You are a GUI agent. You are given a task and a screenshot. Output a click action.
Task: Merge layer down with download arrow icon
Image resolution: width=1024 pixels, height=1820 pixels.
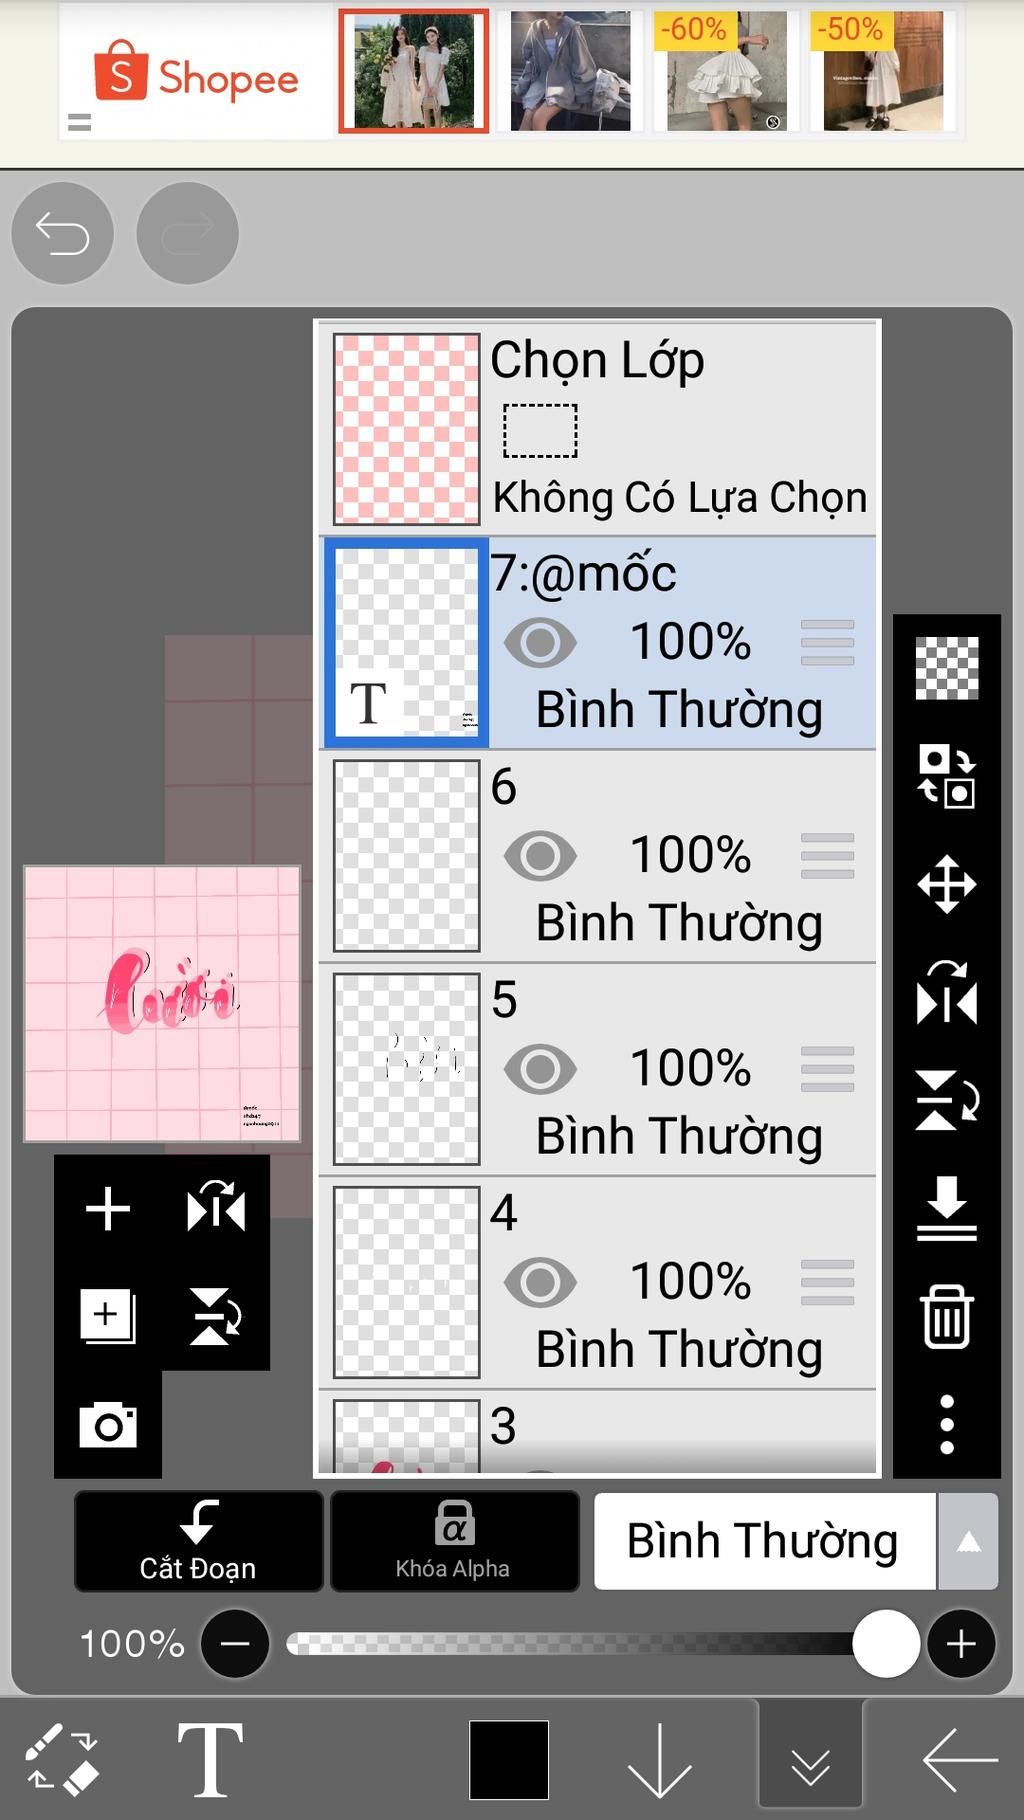tap(946, 1208)
